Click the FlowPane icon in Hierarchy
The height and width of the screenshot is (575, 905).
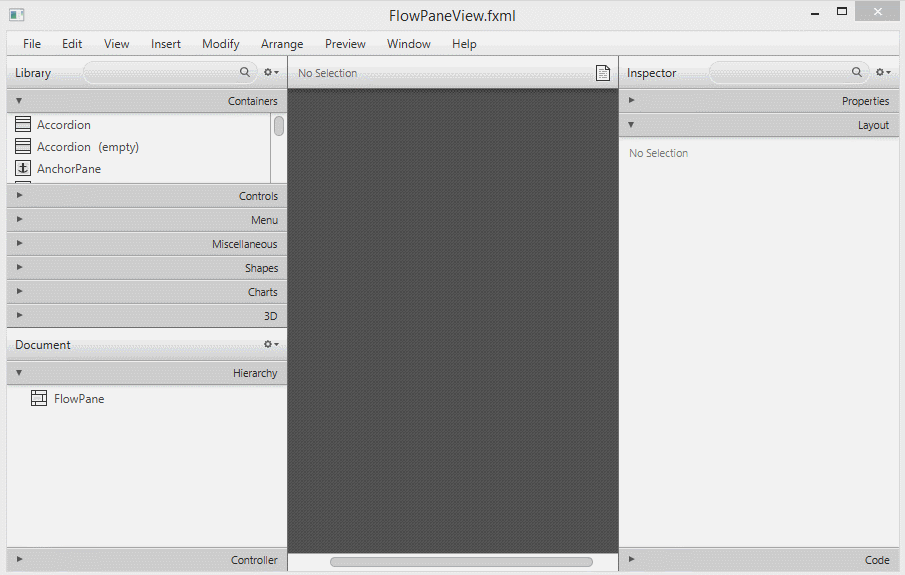(x=39, y=399)
